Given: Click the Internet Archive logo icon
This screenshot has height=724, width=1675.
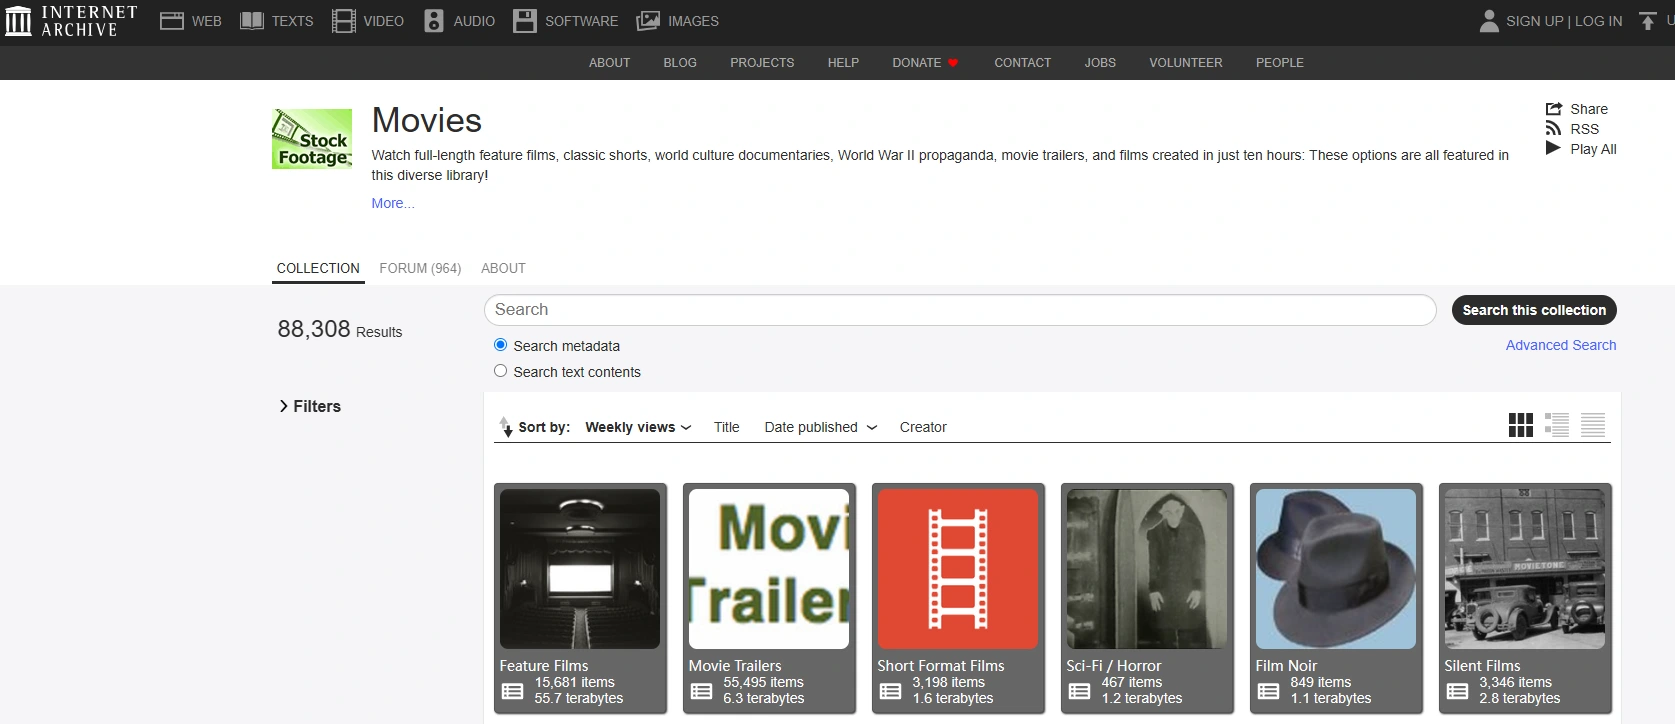Looking at the screenshot, I should [x=19, y=21].
